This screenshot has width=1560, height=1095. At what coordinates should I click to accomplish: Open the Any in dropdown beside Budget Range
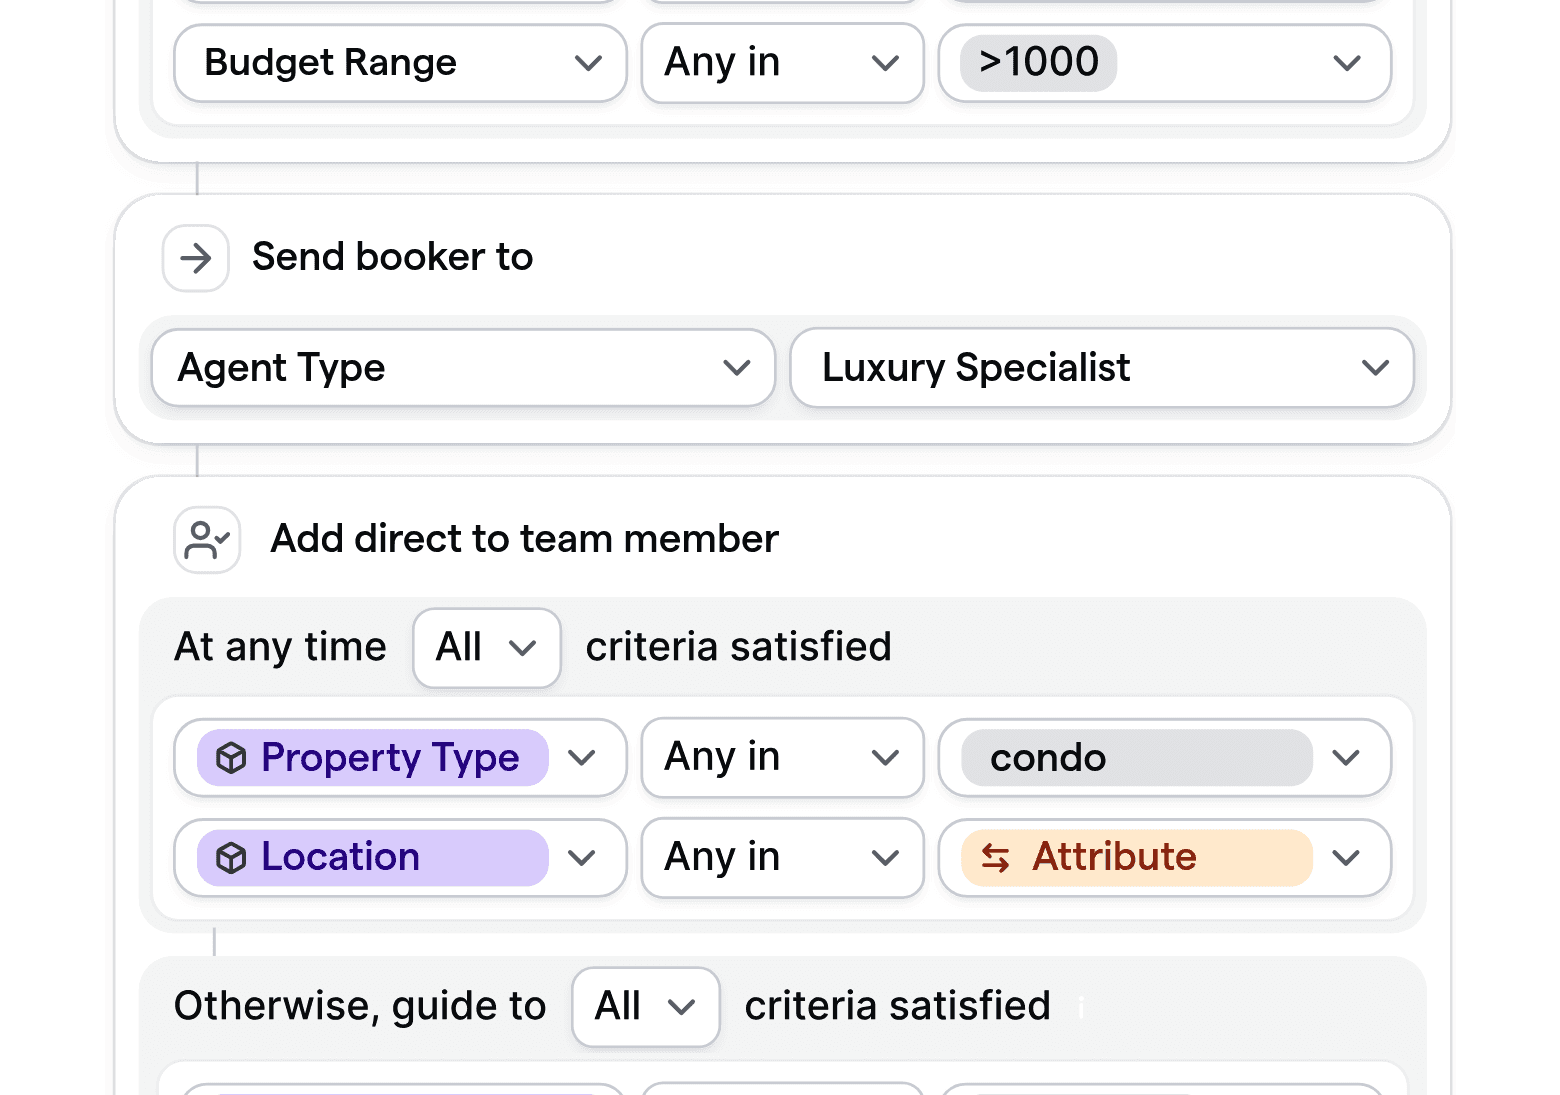pyautogui.click(x=884, y=62)
